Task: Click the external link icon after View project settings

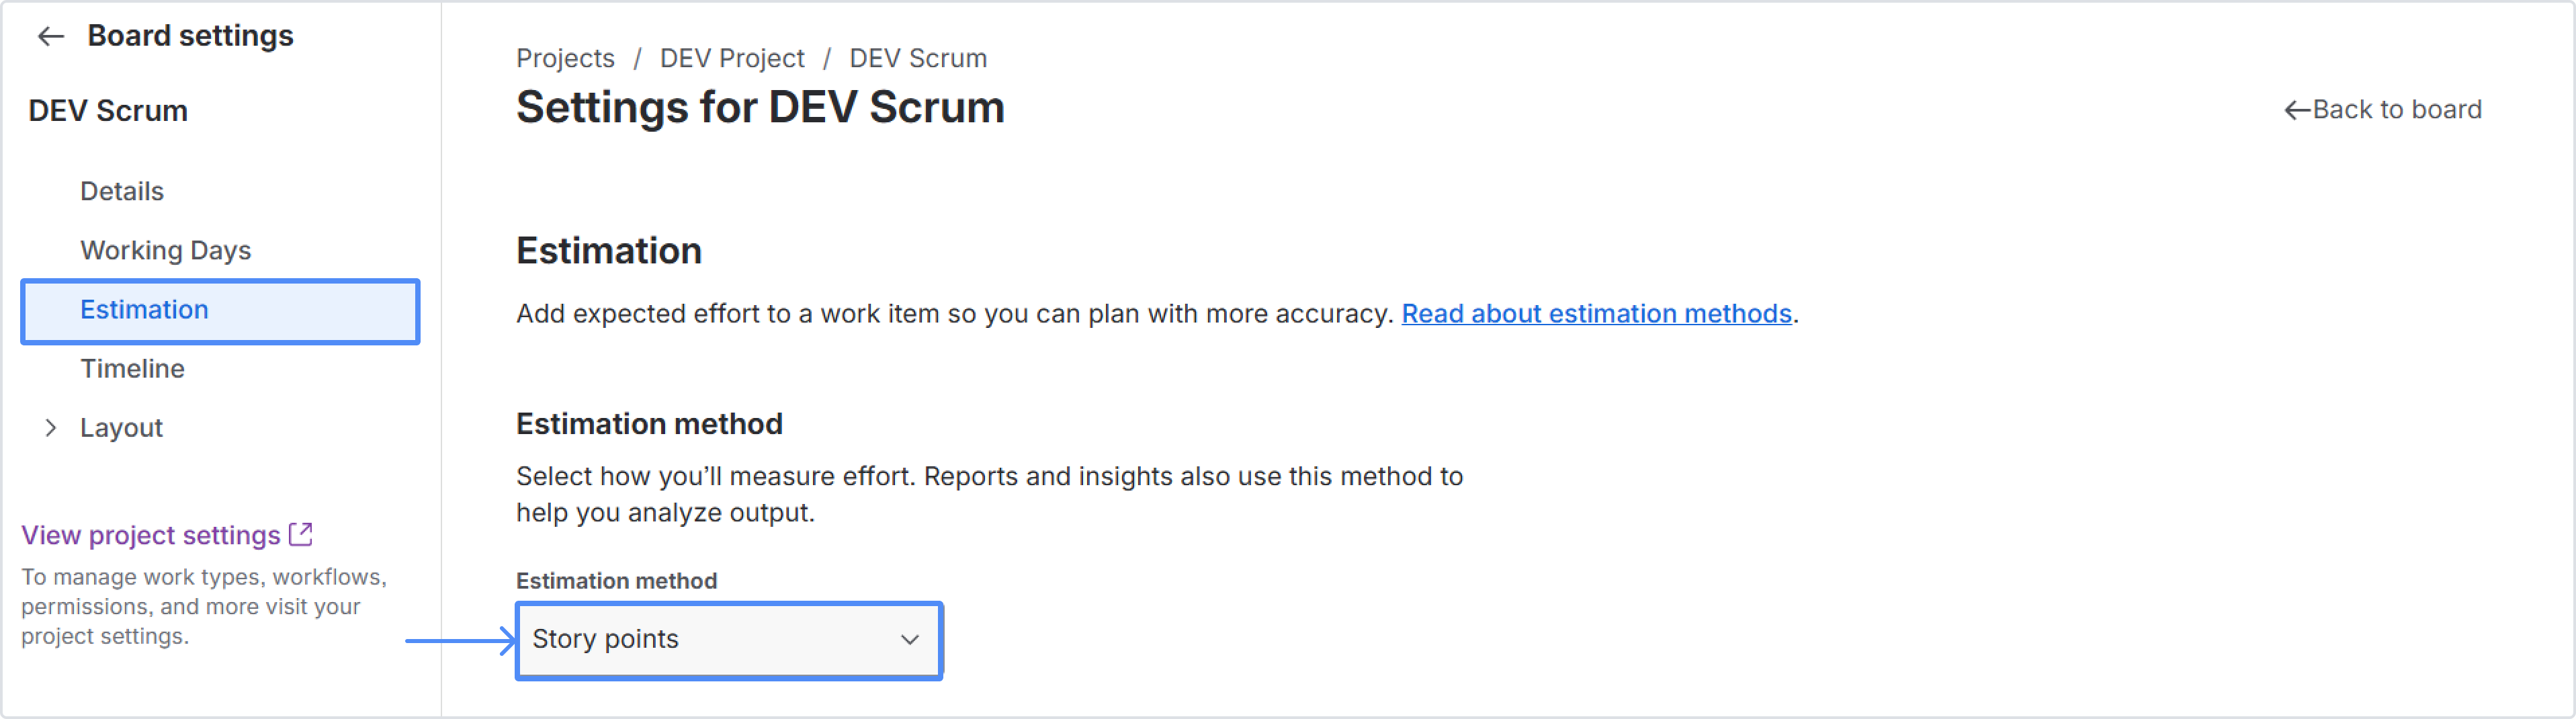Action: click(301, 534)
